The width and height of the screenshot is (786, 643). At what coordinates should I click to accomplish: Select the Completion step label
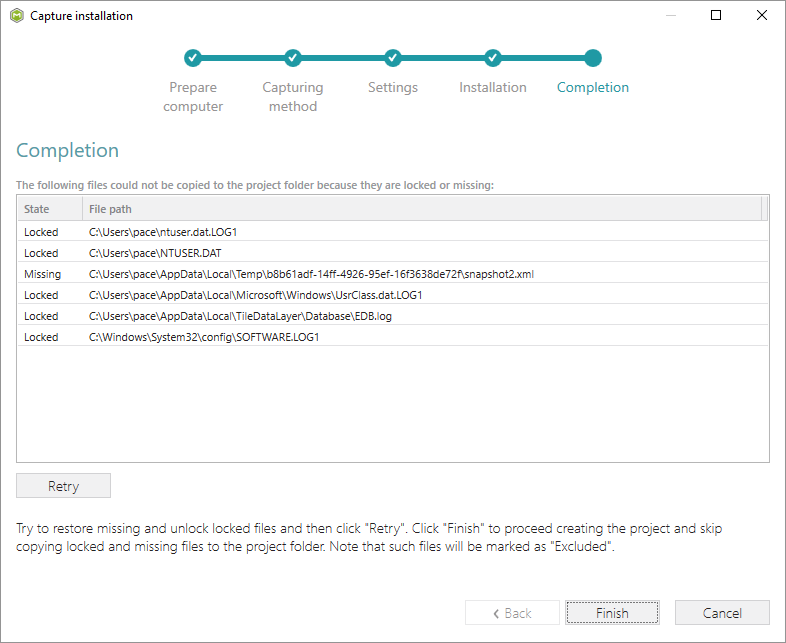[593, 87]
